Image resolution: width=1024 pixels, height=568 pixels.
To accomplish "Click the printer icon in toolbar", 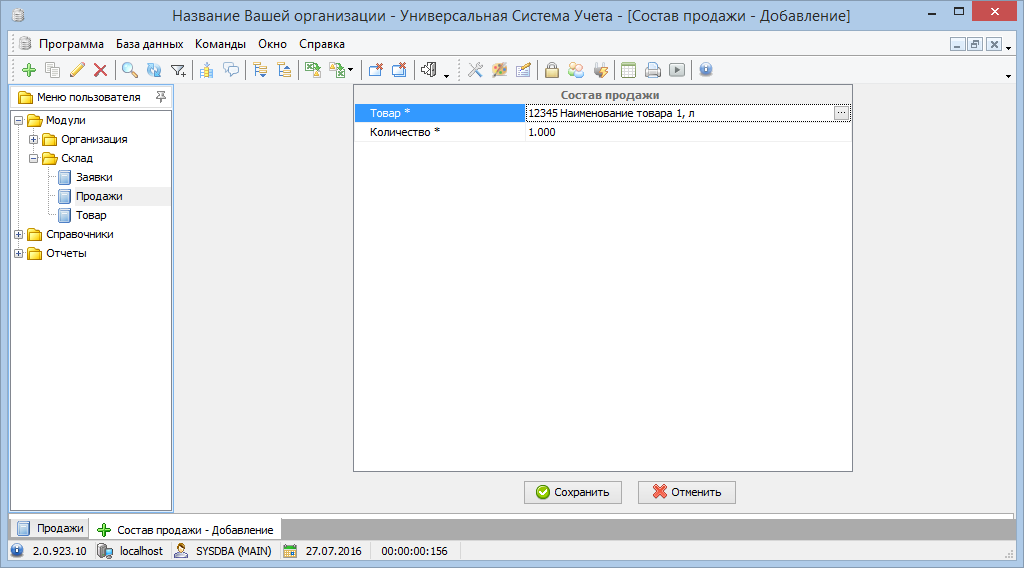I will coord(653,70).
